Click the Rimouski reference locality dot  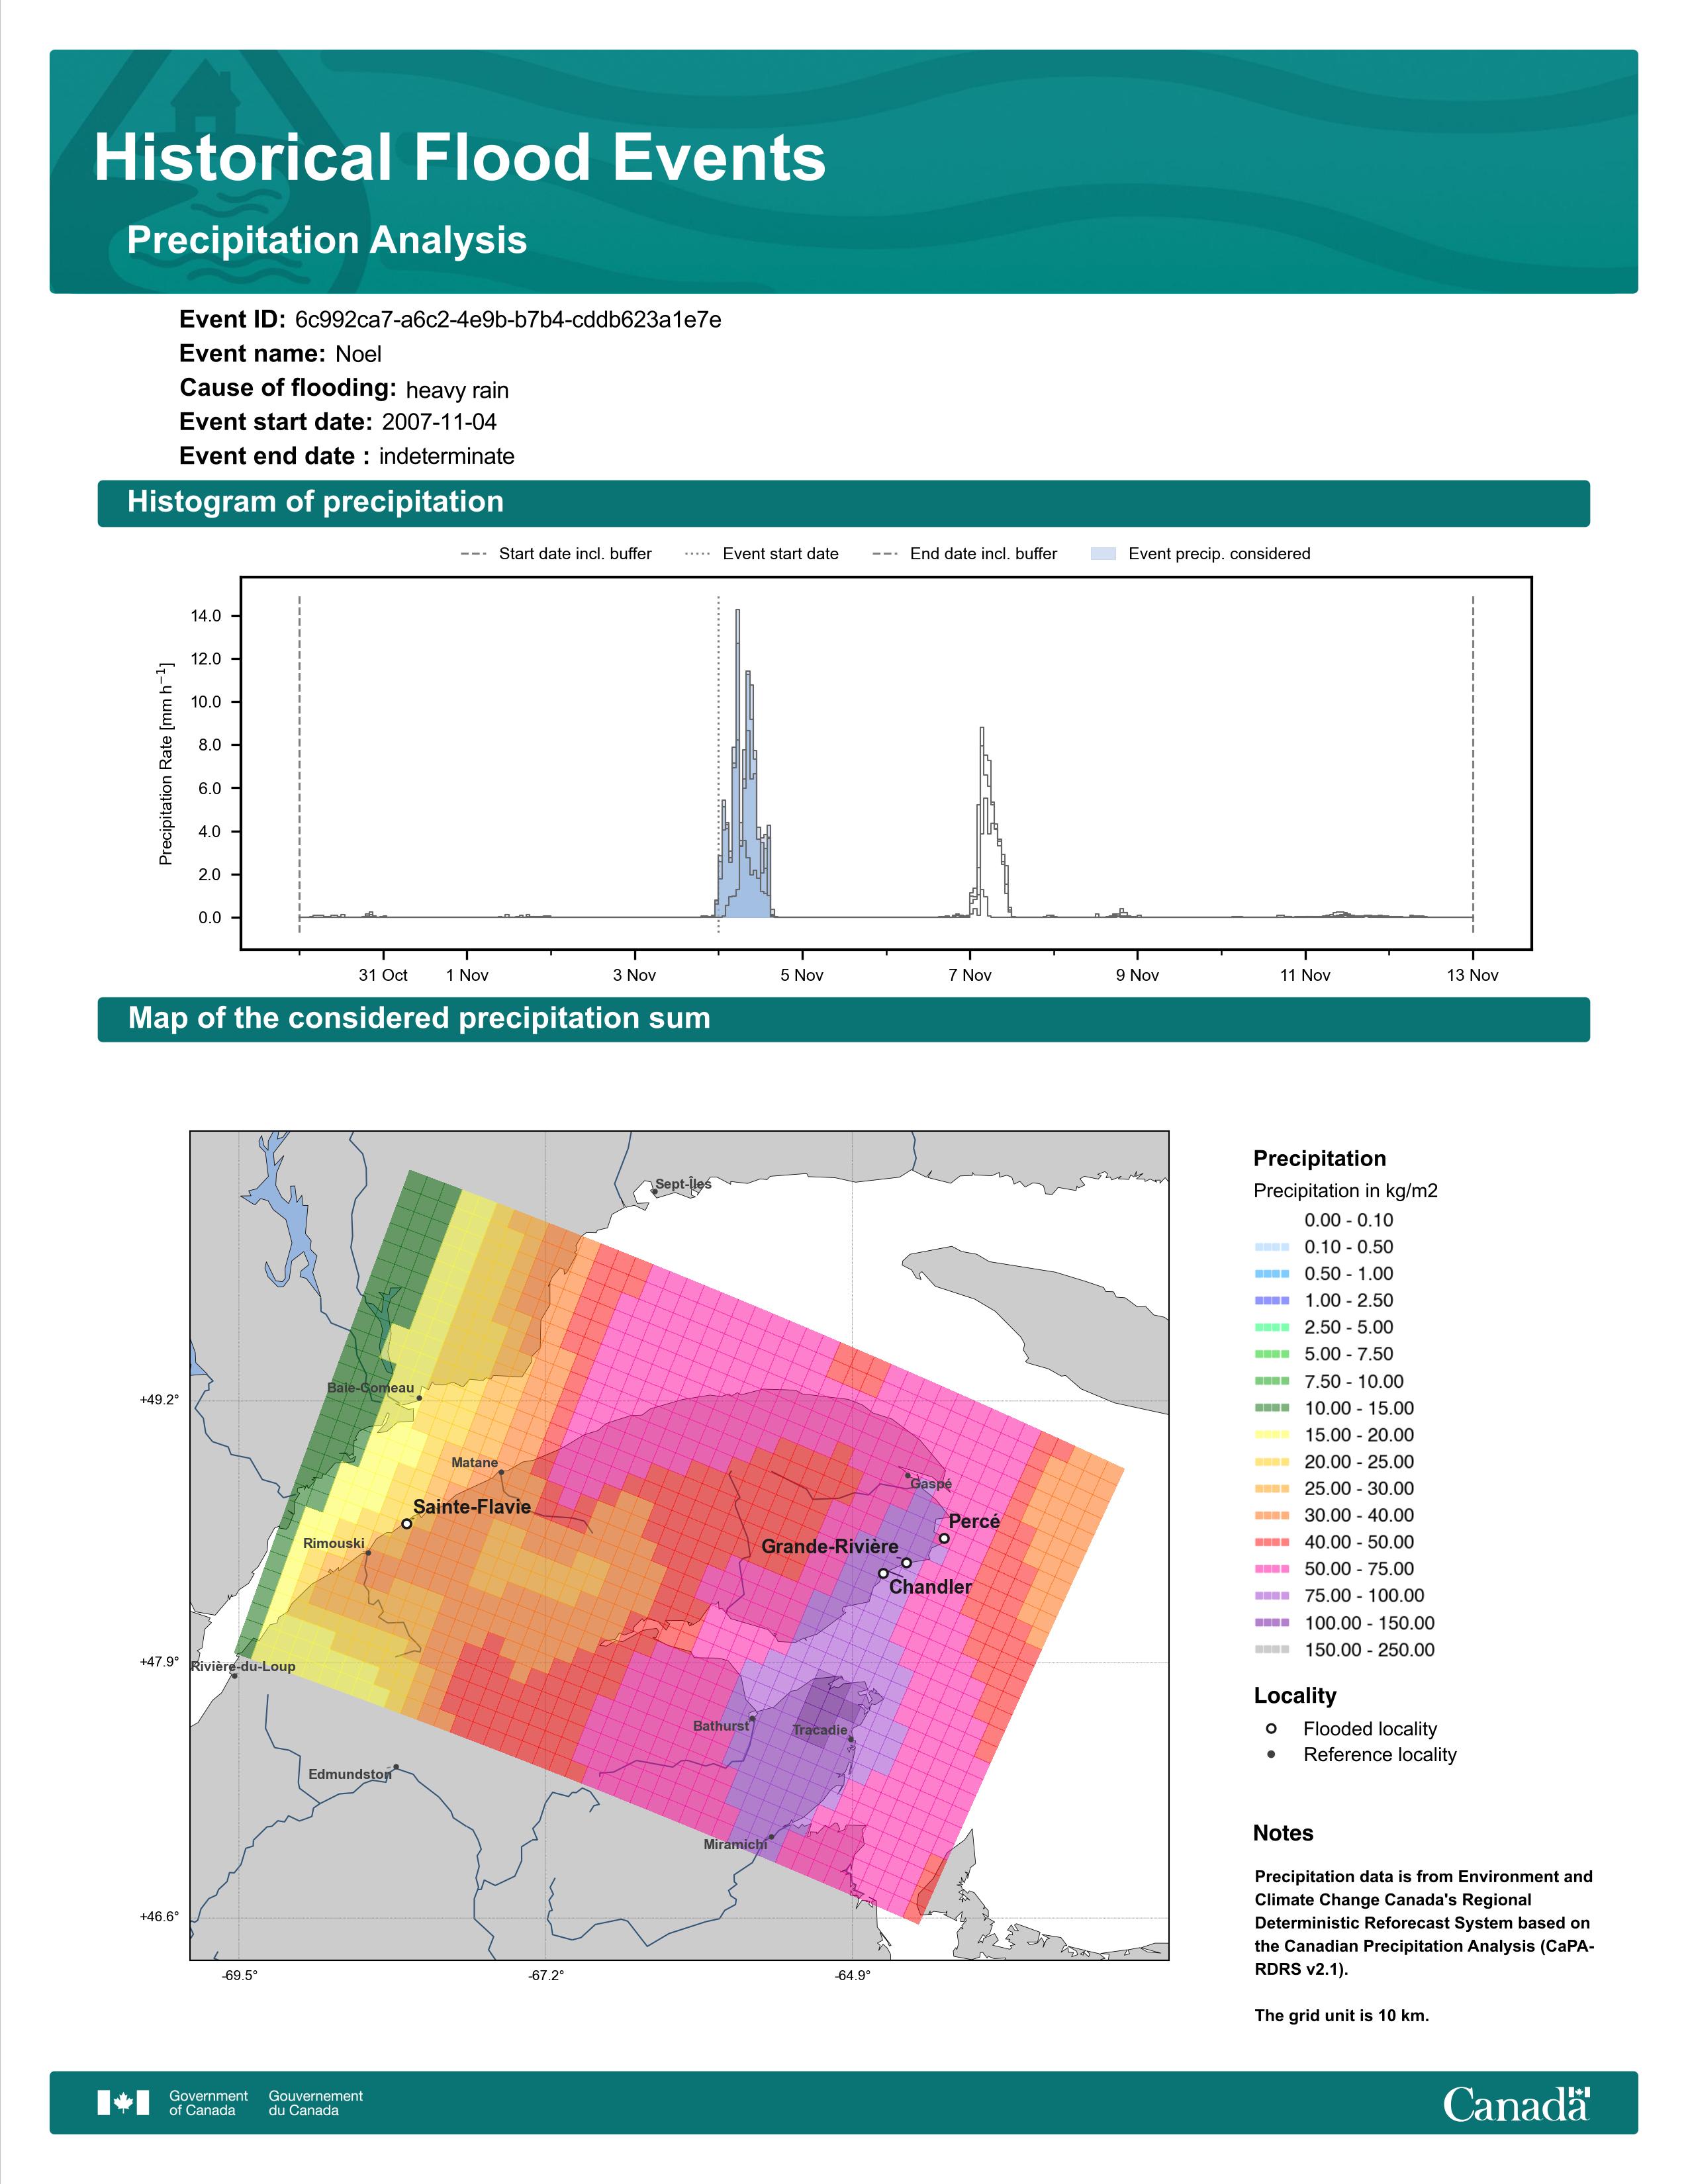369,1553
